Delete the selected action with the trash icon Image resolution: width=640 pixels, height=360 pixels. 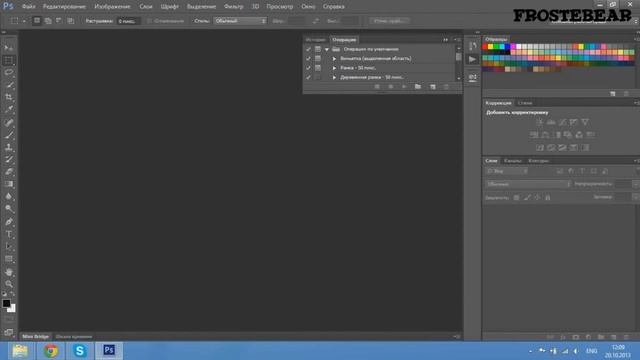(446, 87)
